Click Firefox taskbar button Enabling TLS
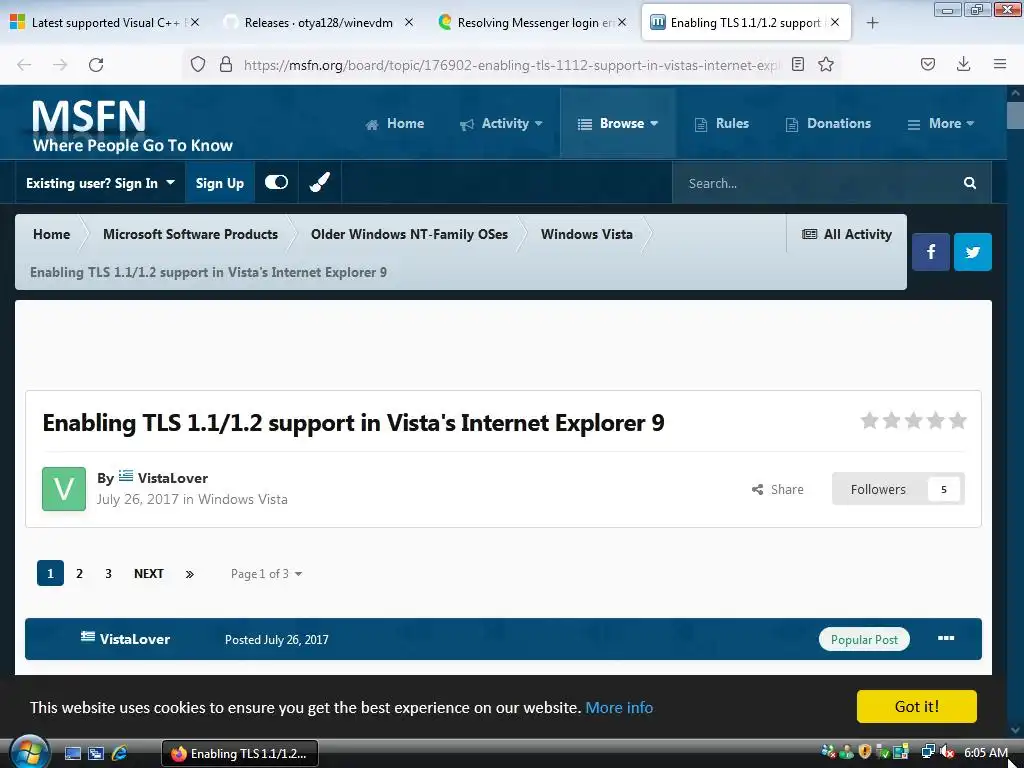The height and width of the screenshot is (768, 1024). (240, 754)
